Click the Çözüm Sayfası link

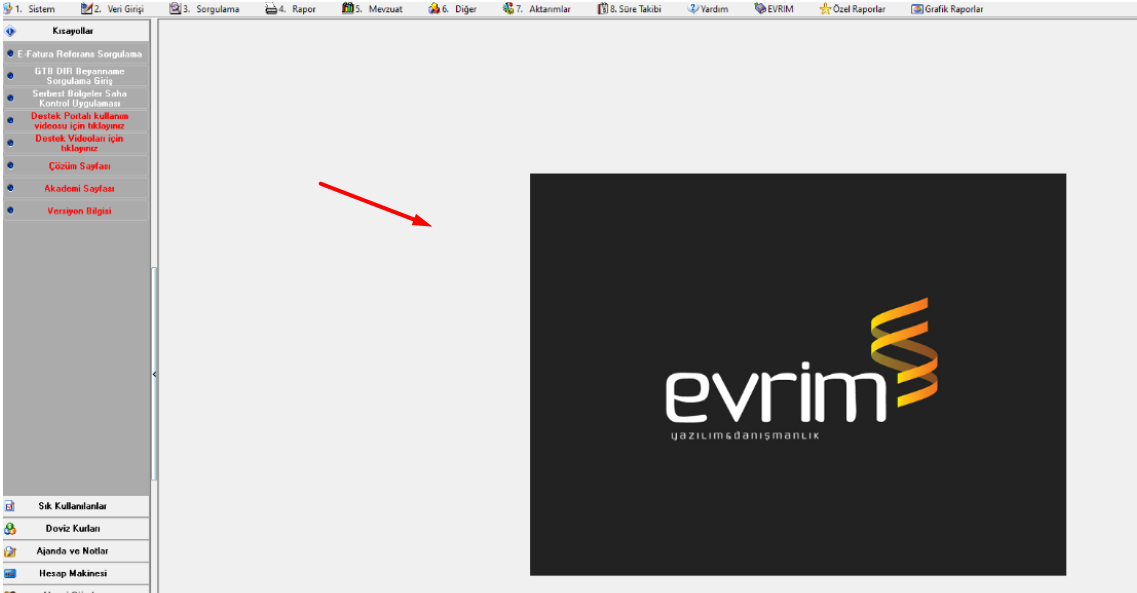coord(79,166)
